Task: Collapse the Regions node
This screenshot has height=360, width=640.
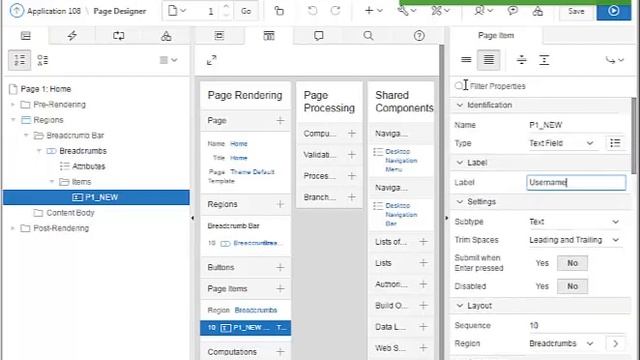Action: [x=13, y=120]
